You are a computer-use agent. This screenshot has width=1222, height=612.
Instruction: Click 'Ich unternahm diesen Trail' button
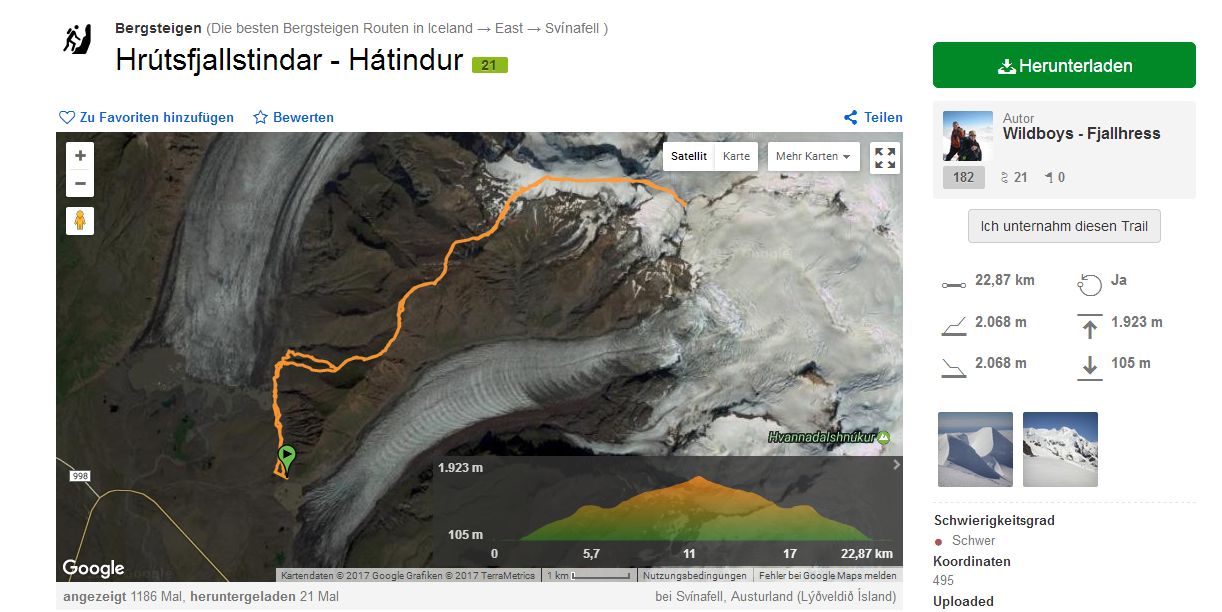tap(1064, 226)
